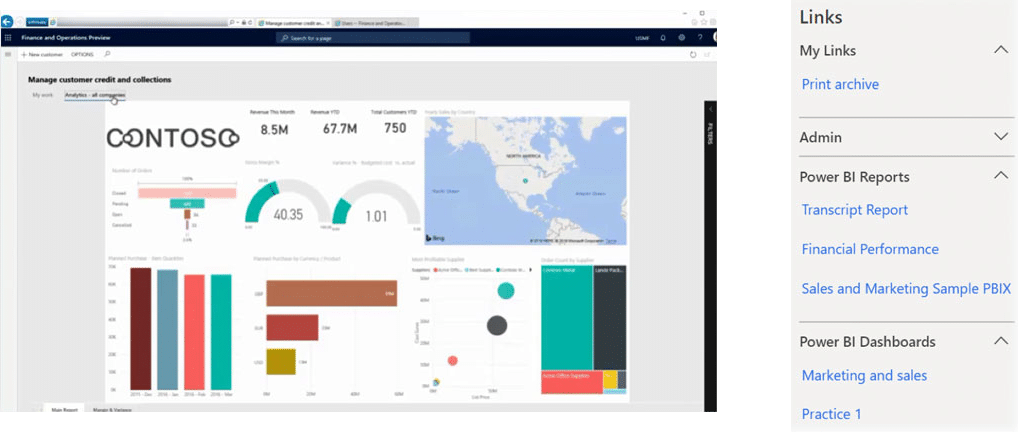Click the notifications bell icon
This screenshot has width=1020, height=432.
(663, 38)
